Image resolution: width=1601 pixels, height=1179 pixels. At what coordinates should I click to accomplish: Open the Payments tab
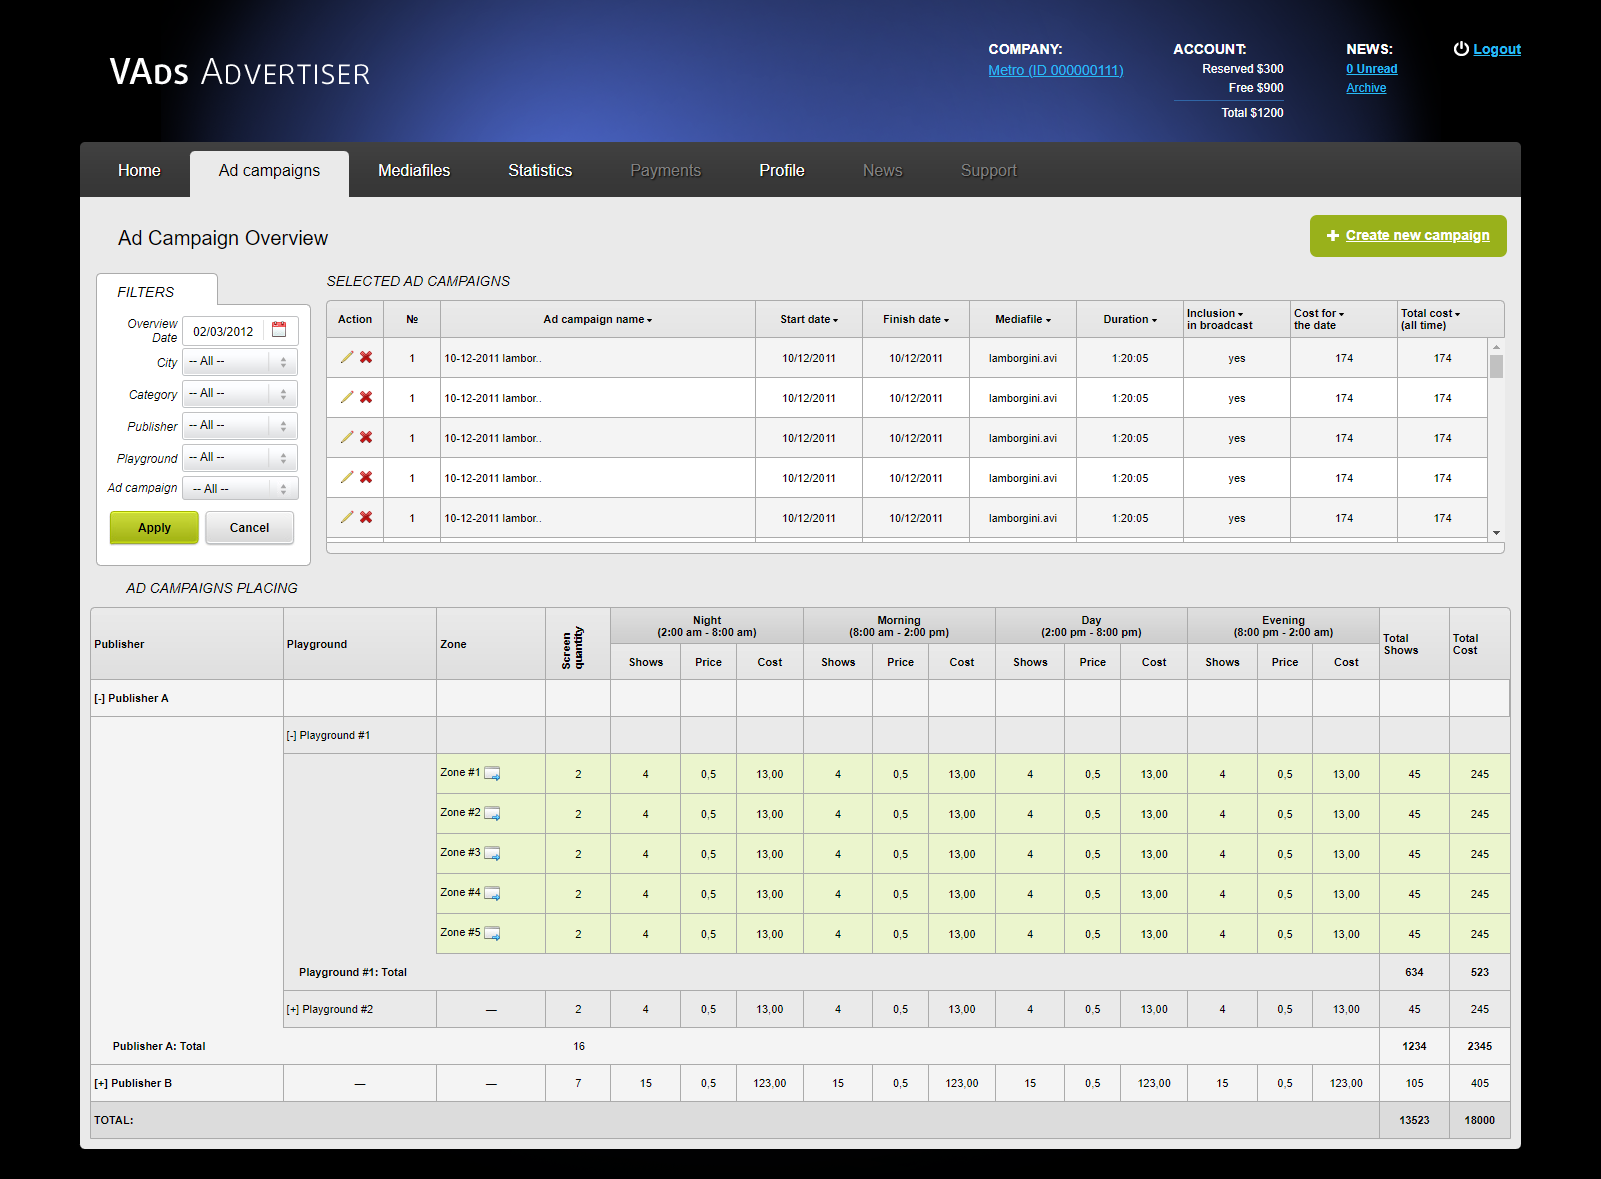[x=665, y=170]
